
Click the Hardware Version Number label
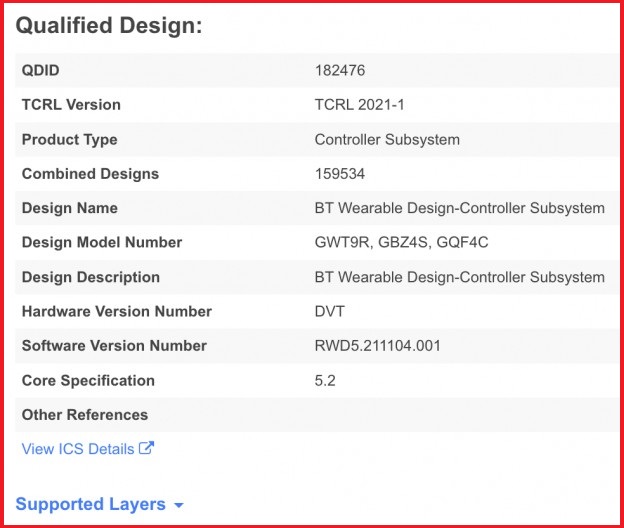(117, 311)
